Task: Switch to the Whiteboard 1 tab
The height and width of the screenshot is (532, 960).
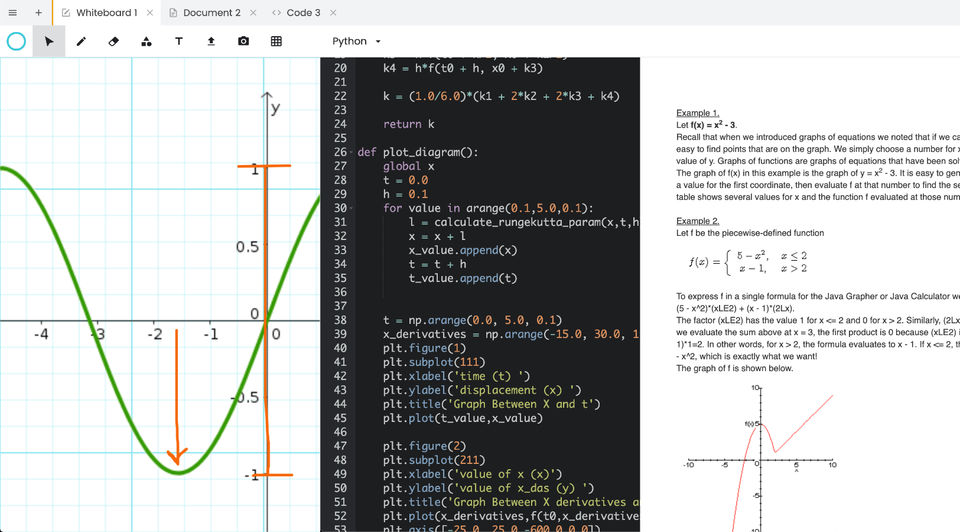Action: click(106, 13)
